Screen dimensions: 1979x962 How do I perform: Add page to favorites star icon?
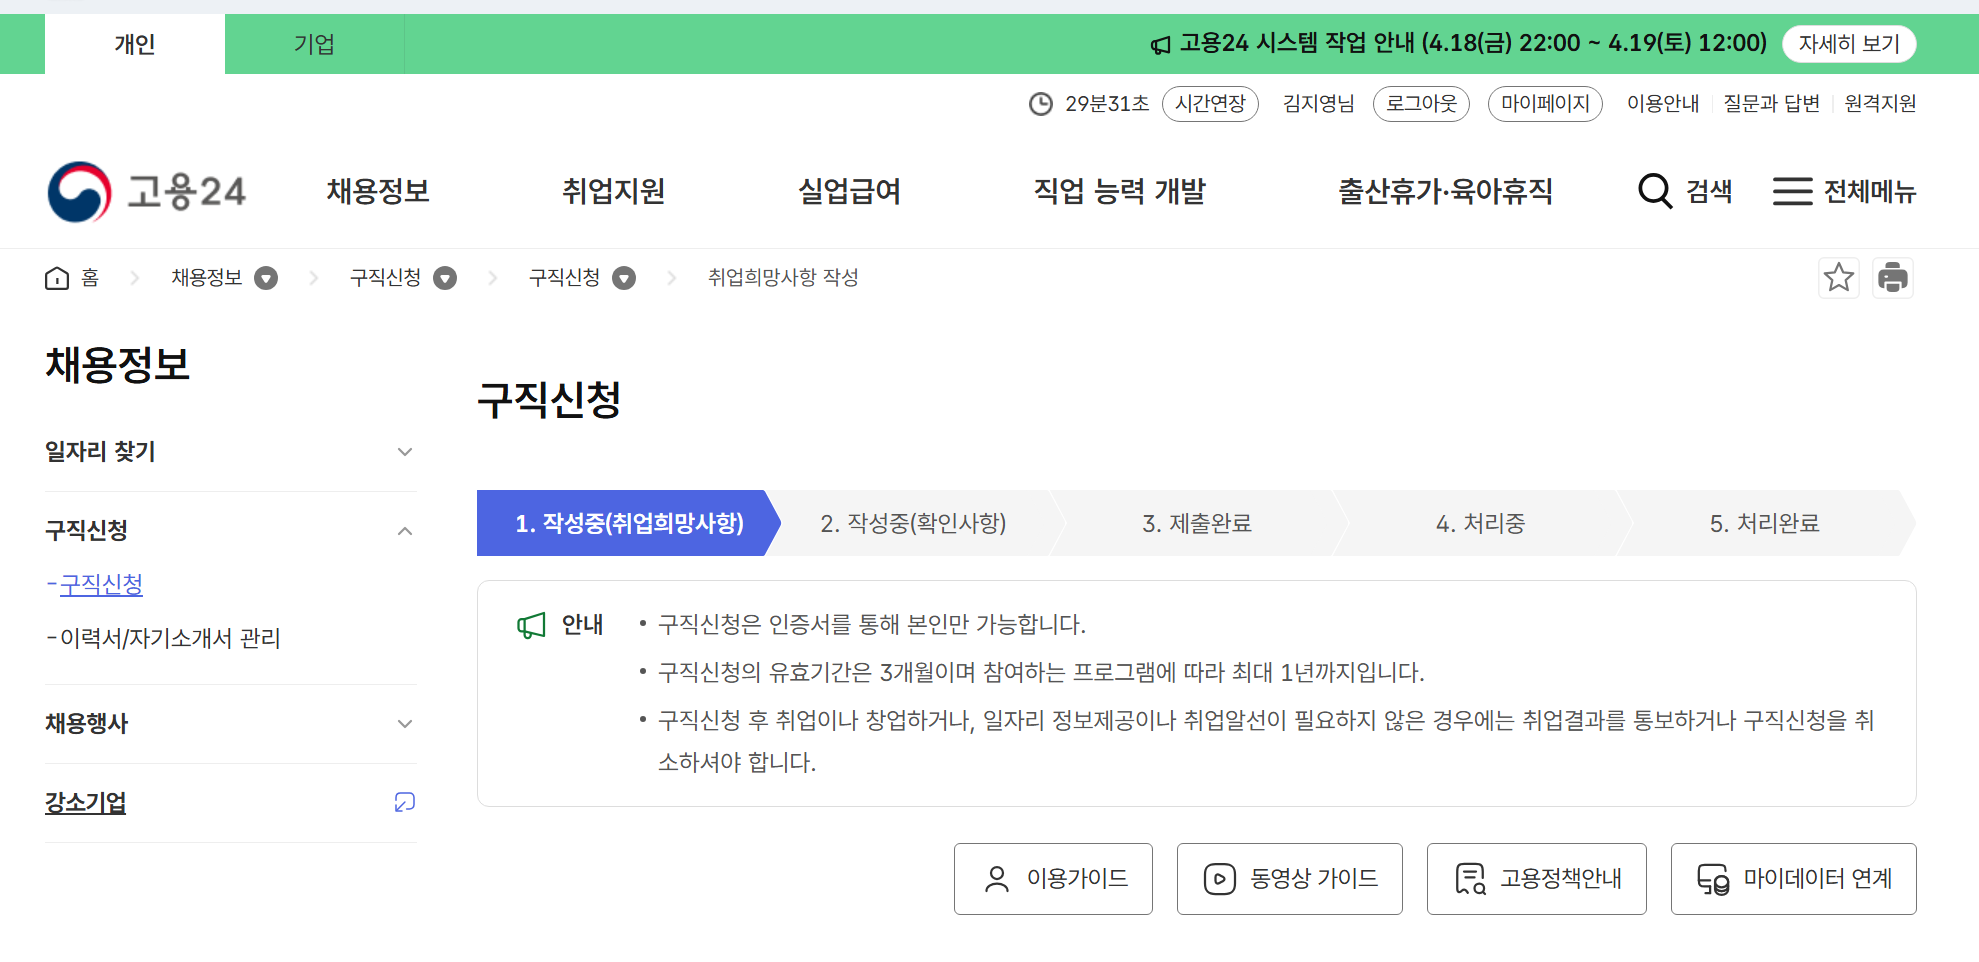coord(1839,277)
